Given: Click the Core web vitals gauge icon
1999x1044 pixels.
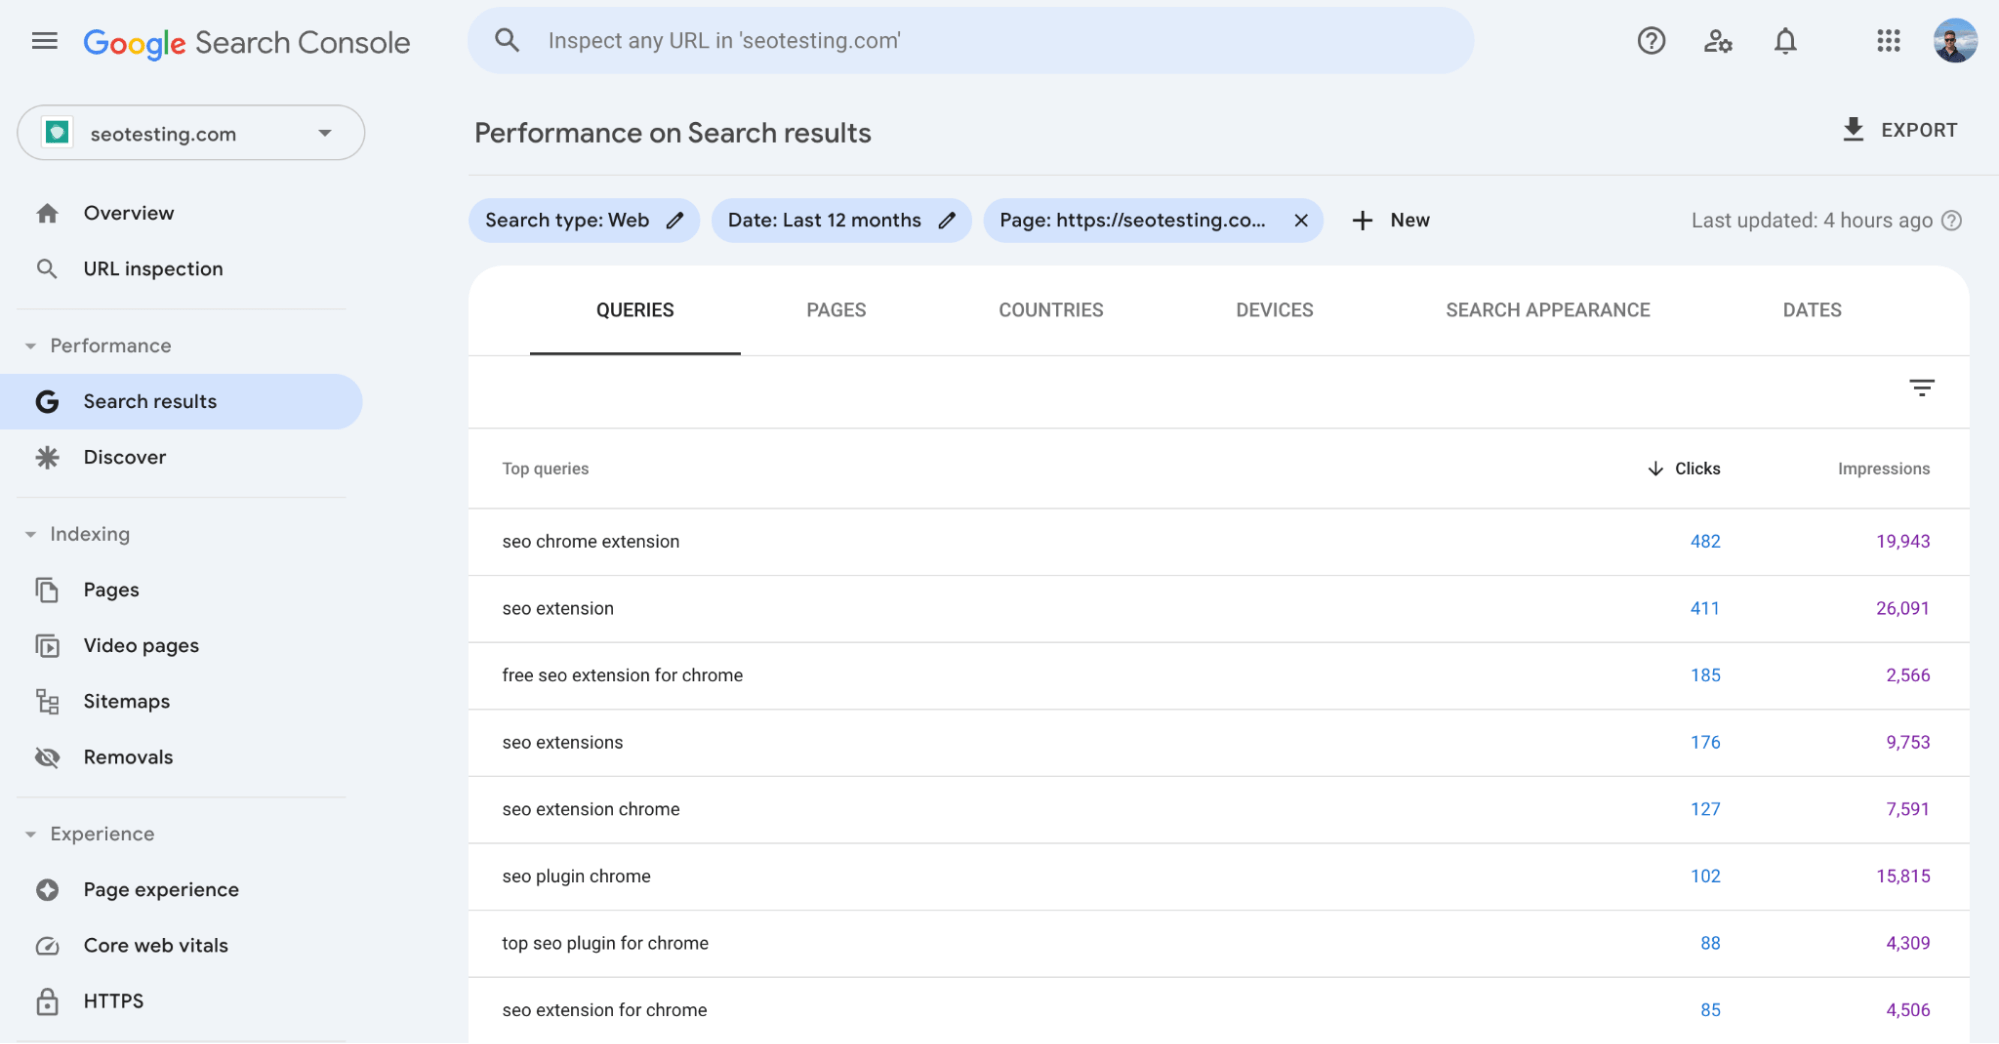Looking at the screenshot, I should coord(47,946).
